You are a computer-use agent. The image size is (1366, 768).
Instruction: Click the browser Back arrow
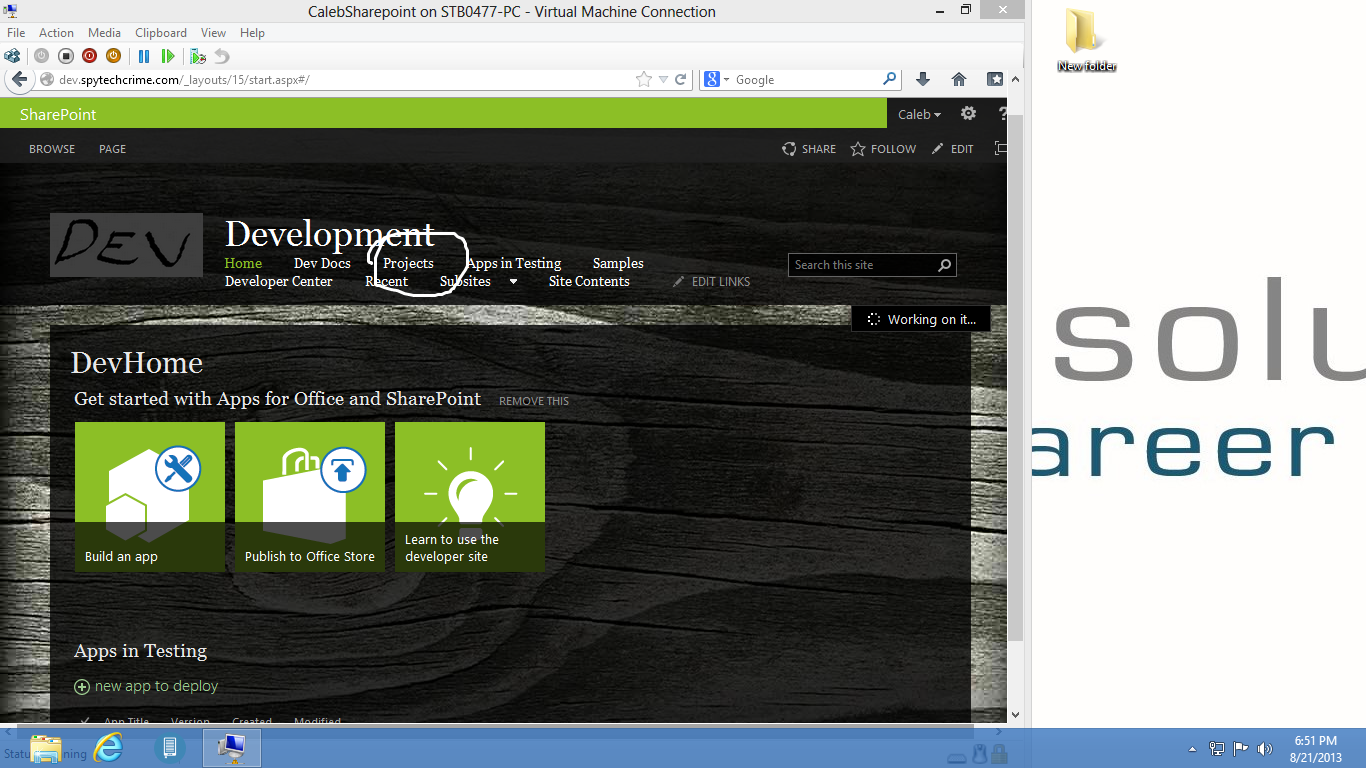coord(18,79)
